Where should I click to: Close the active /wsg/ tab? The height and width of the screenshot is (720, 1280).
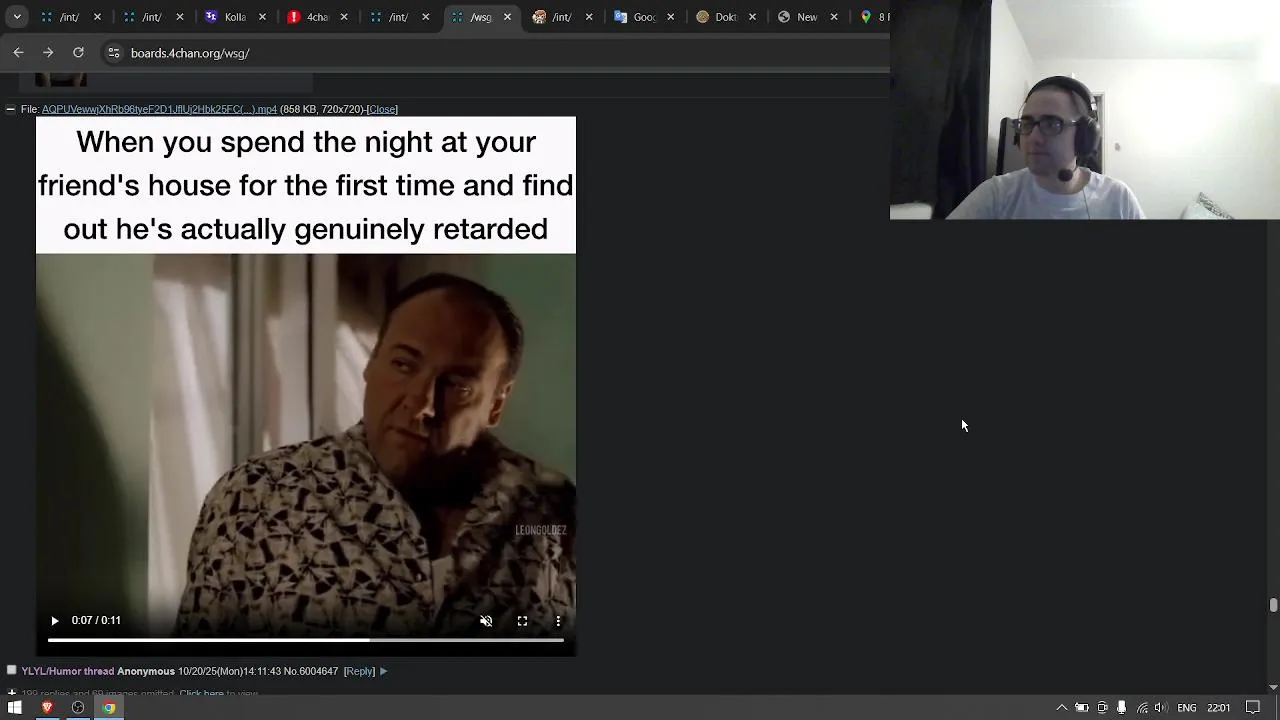tap(507, 17)
